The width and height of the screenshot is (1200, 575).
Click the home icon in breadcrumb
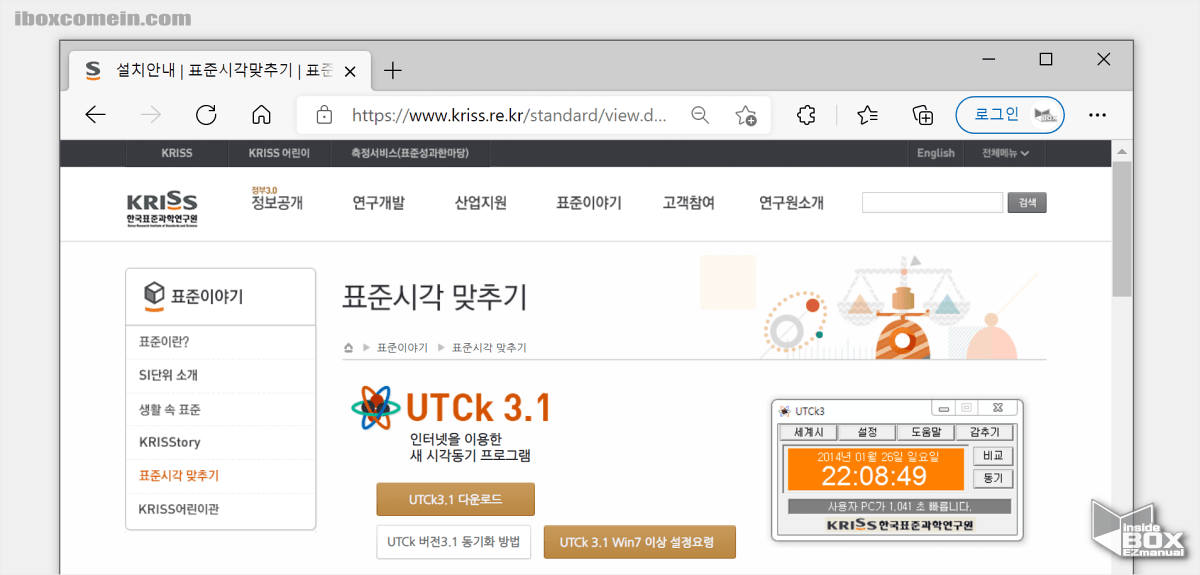(x=348, y=348)
